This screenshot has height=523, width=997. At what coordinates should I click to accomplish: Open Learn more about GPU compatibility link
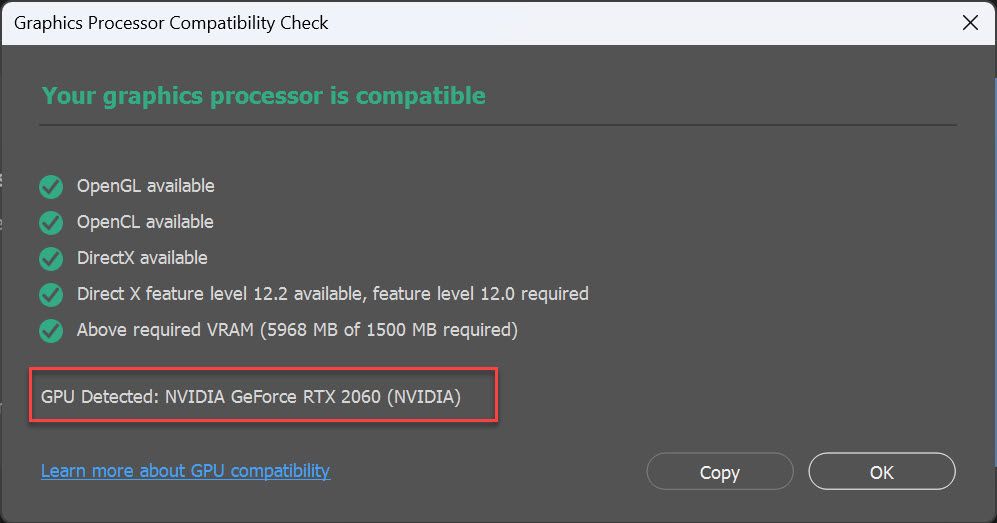pos(185,471)
